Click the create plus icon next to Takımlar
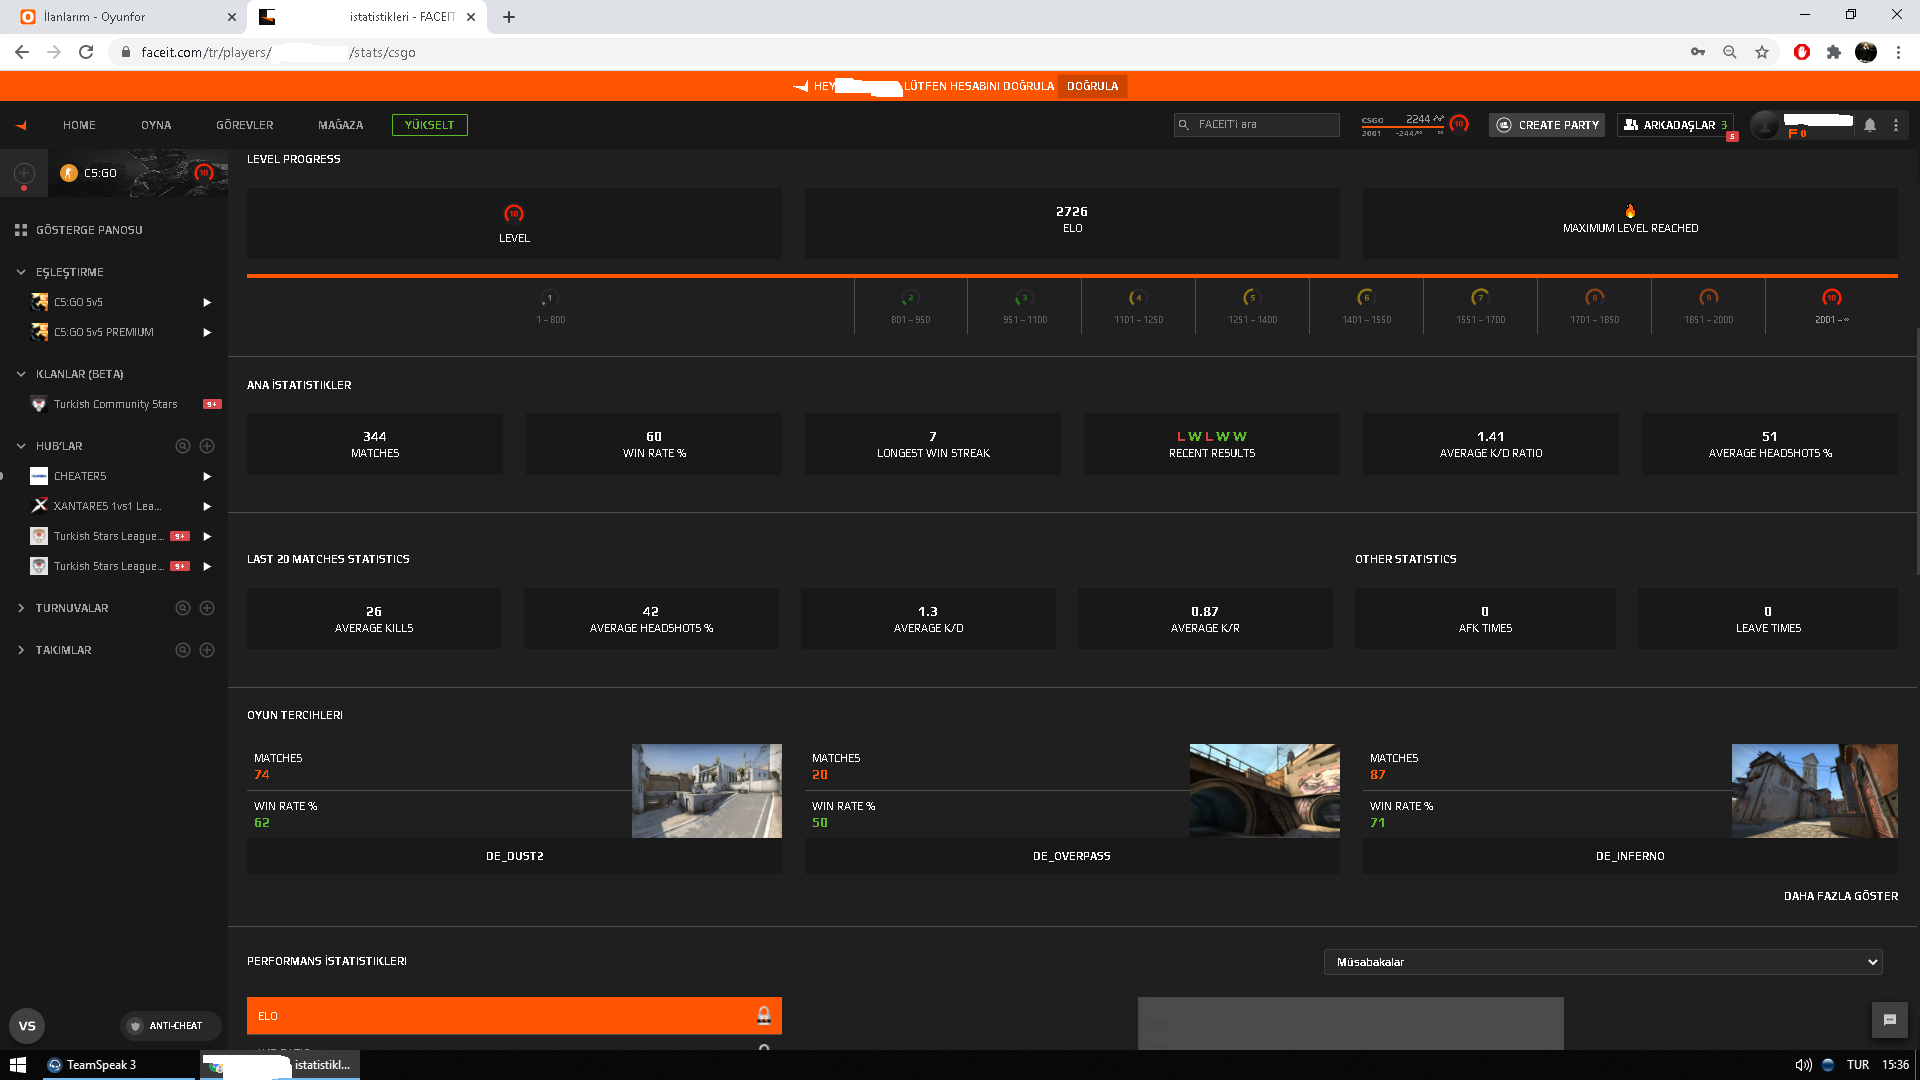 [x=207, y=650]
